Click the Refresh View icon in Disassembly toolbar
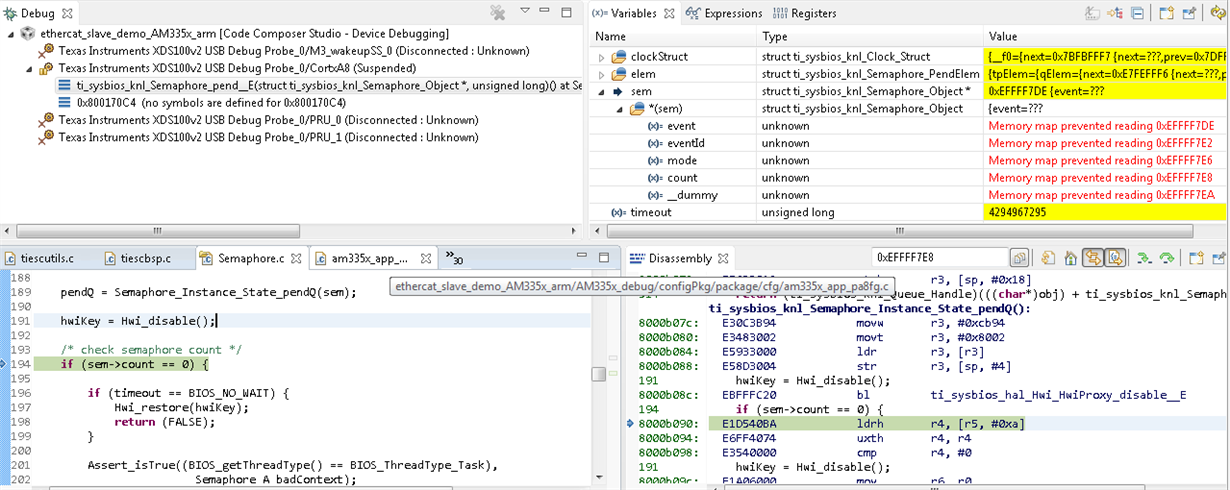 (1048, 257)
